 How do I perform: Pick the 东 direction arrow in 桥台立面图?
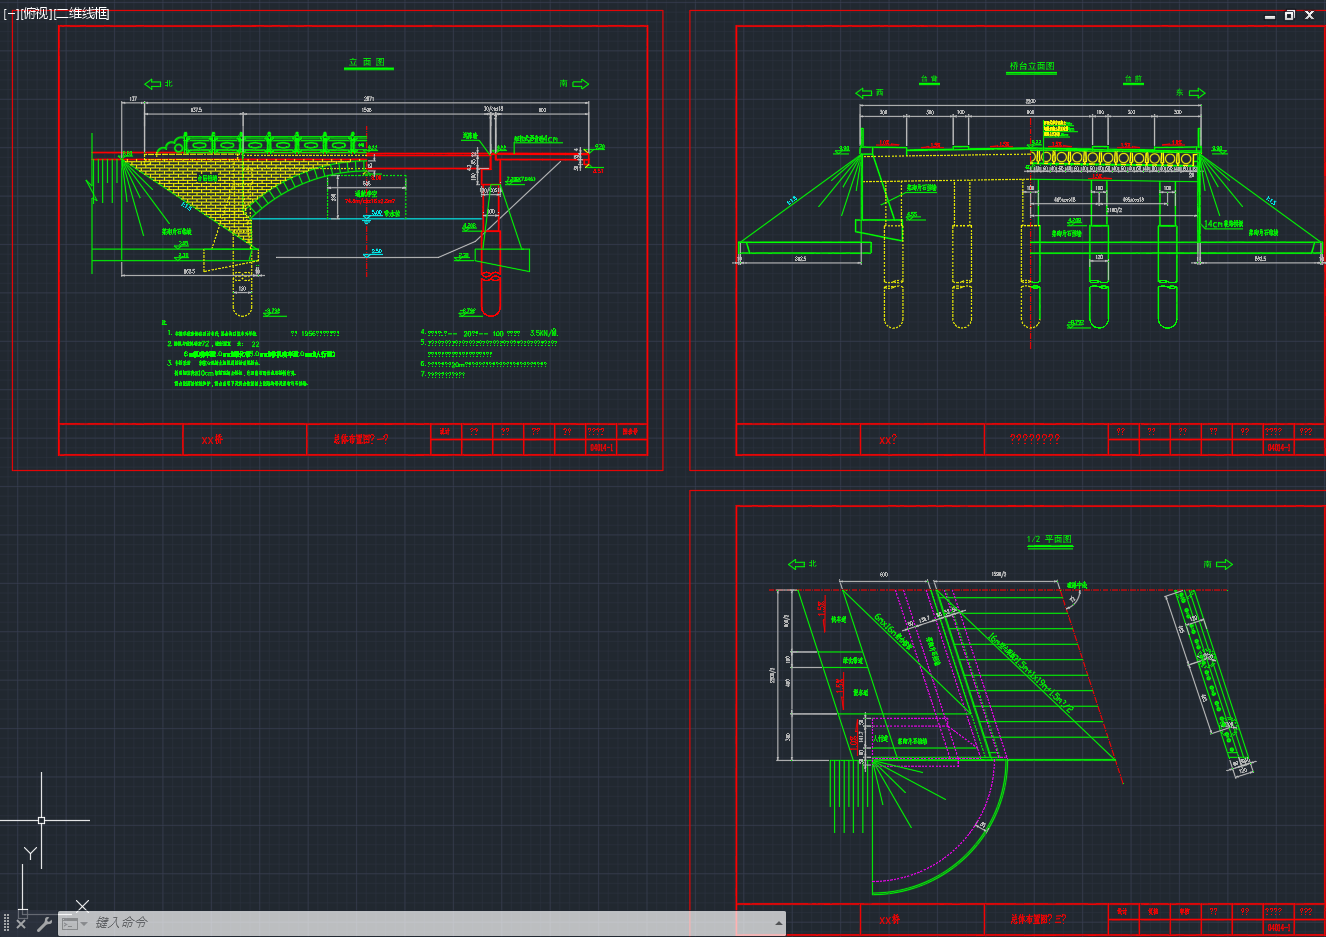click(x=1196, y=93)
